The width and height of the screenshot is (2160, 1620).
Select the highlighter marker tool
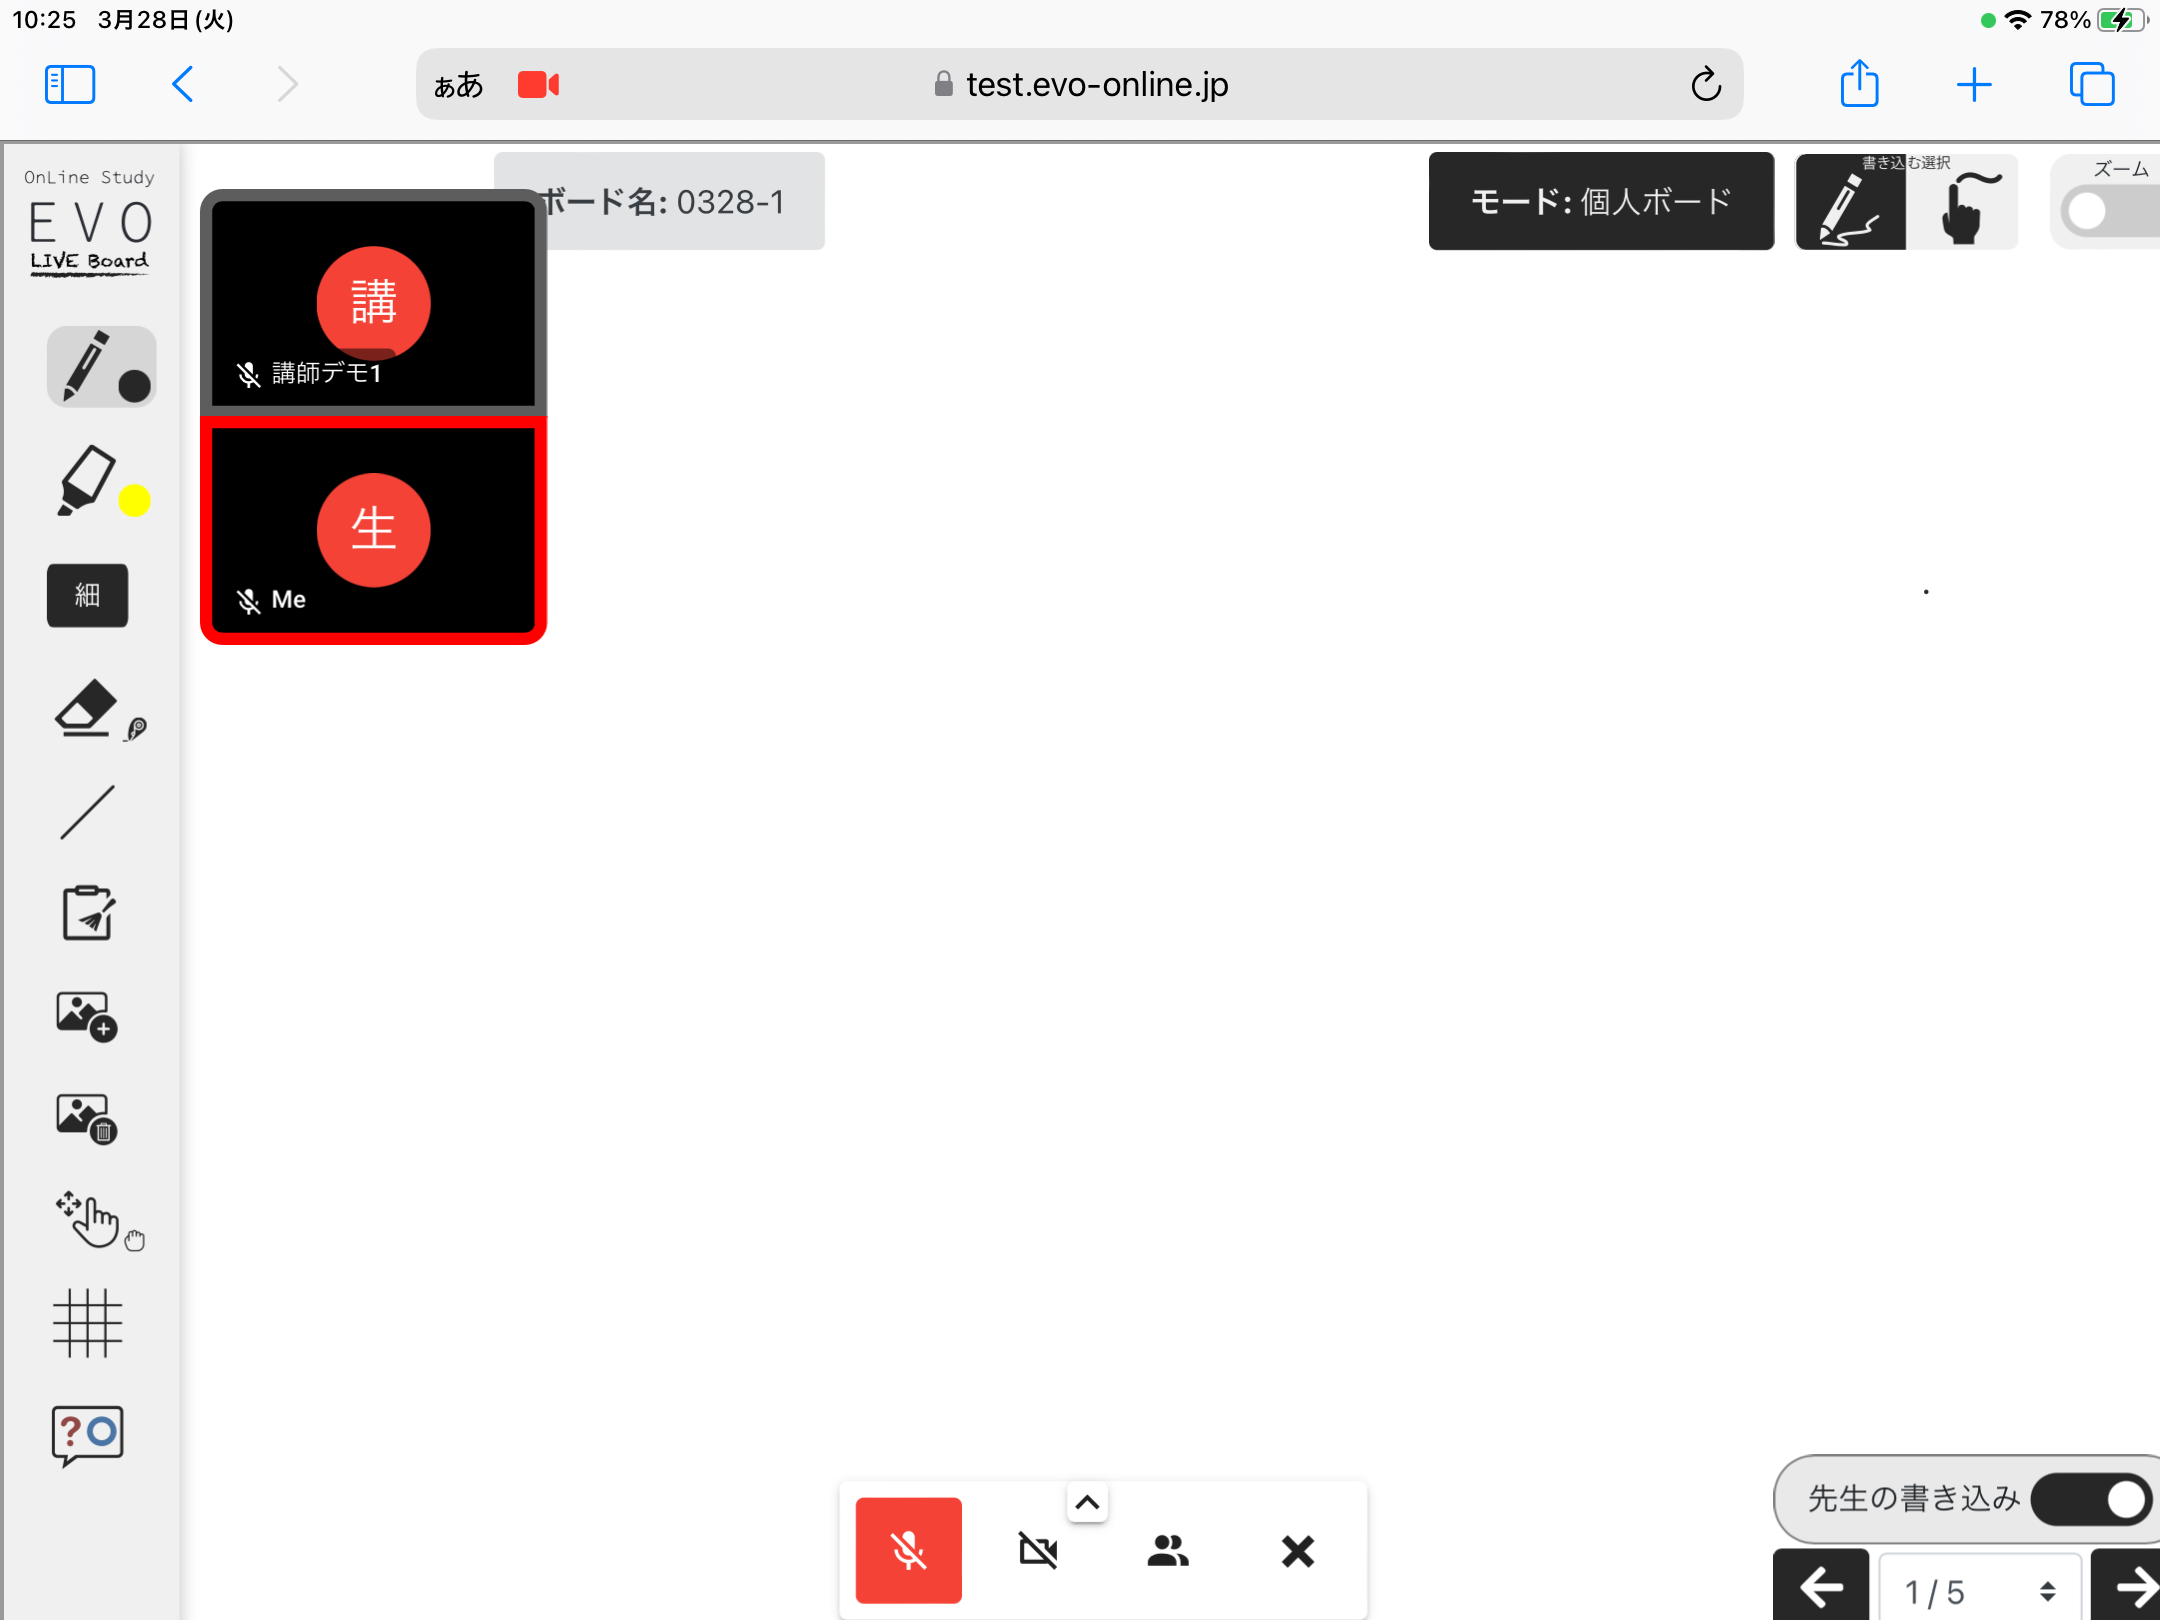click(x=86, y=479)
